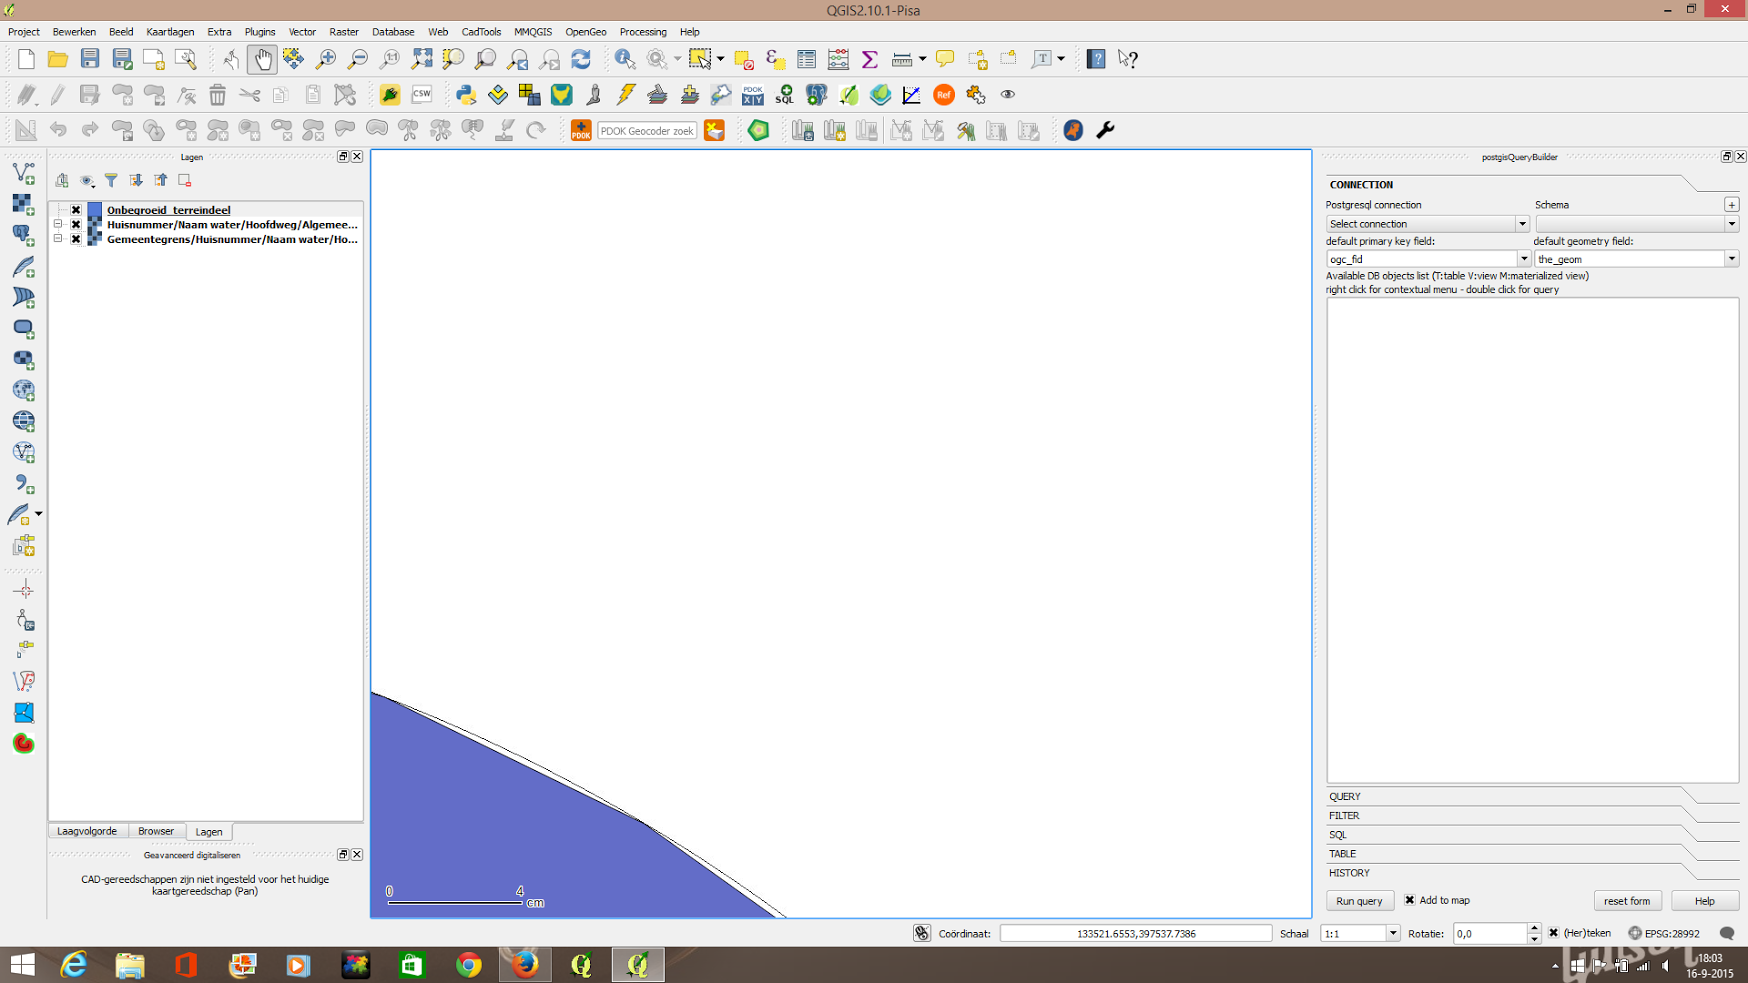The height and width of the screenshot is (983, 1748).
Task: Toggle extents display icon beside Coördinaat
Action: point(922,933)
